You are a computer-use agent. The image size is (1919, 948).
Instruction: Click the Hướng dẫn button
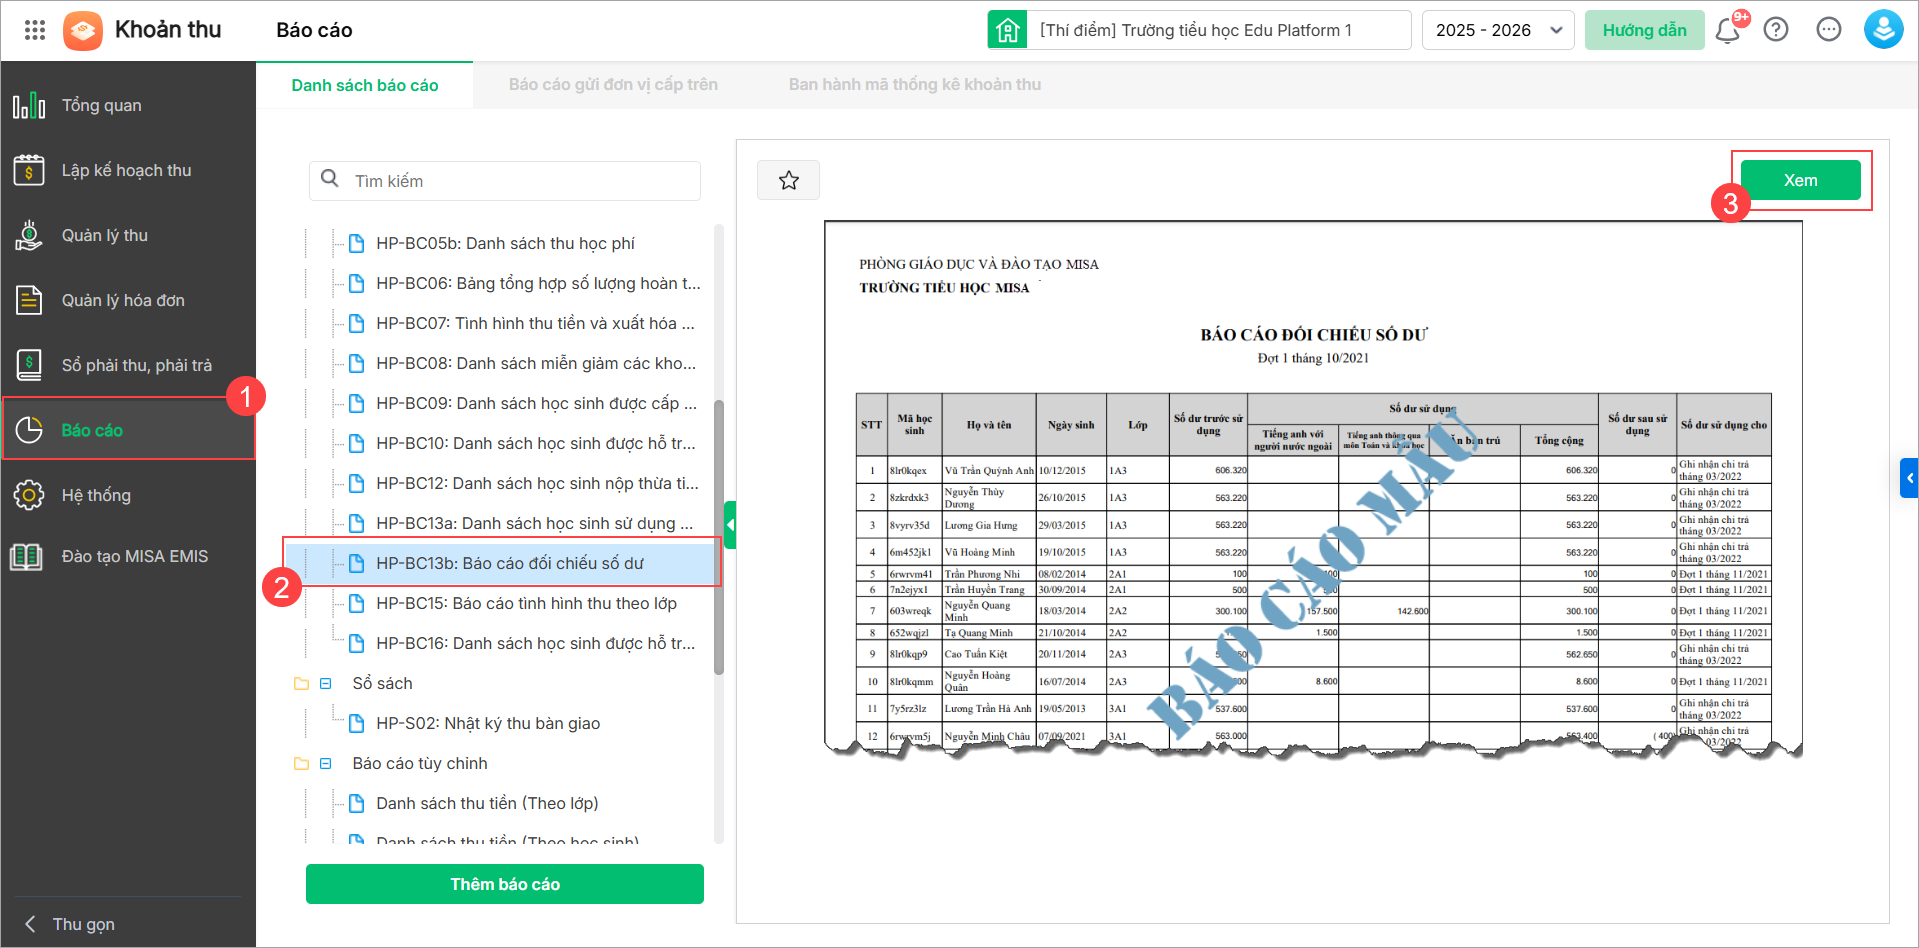[x=1645, y=30]
